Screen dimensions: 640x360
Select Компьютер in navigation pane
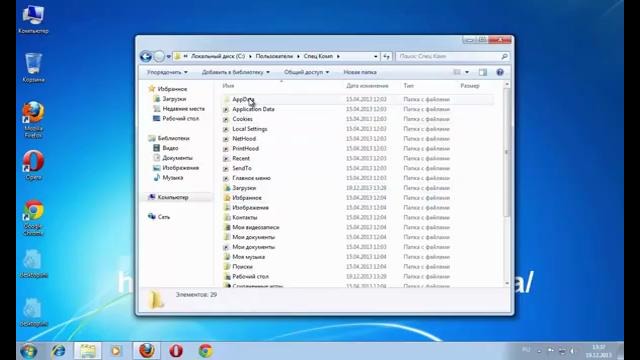173,197
